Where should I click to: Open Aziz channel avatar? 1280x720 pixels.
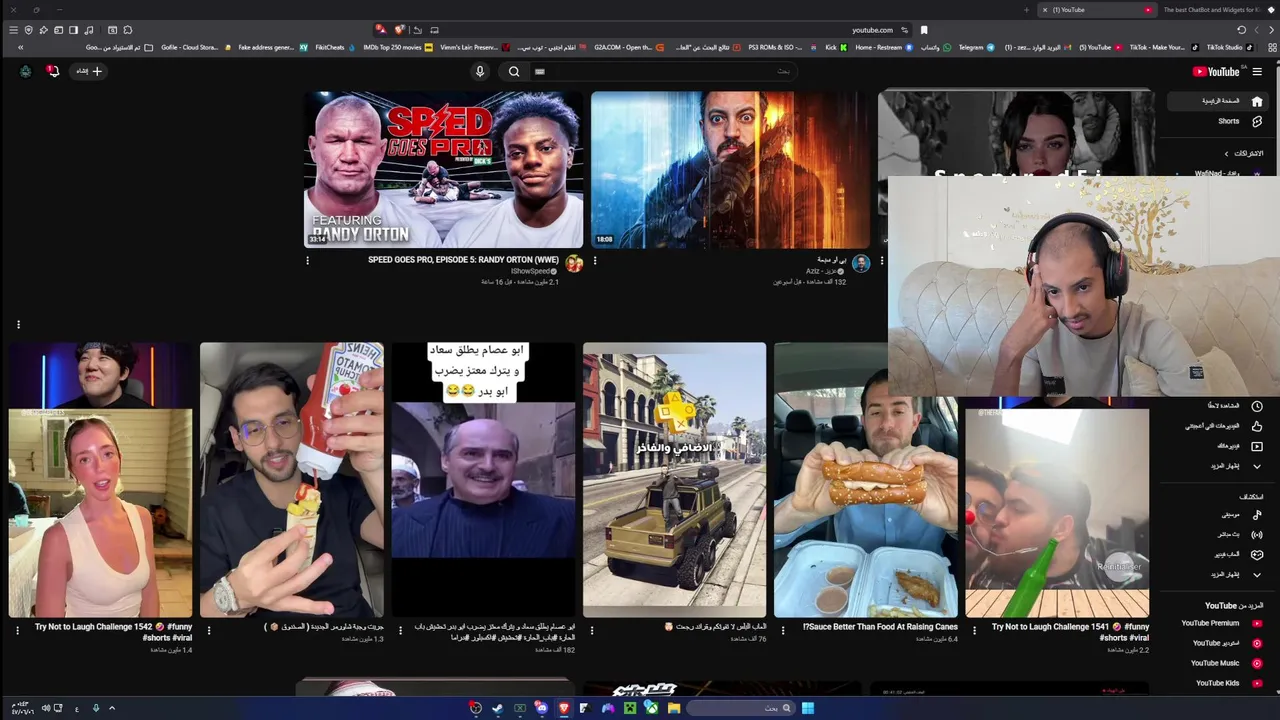[861, 264]
